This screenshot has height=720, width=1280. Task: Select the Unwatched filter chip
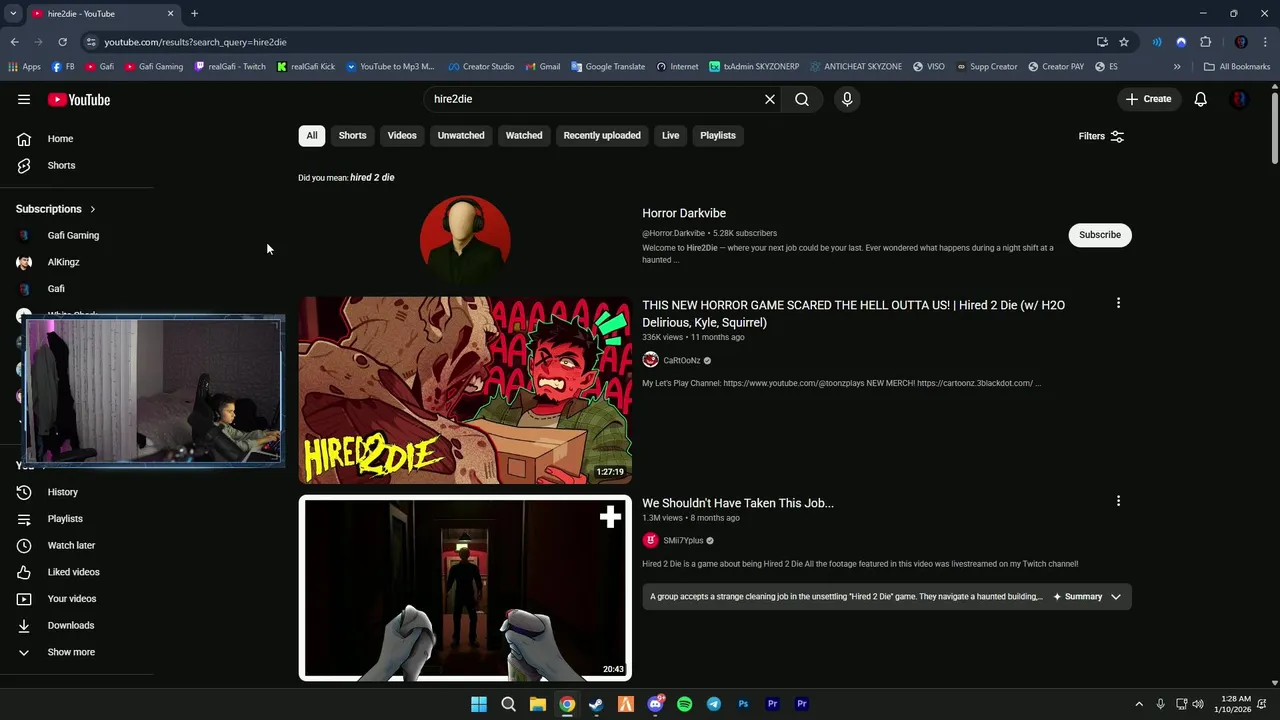461,136
